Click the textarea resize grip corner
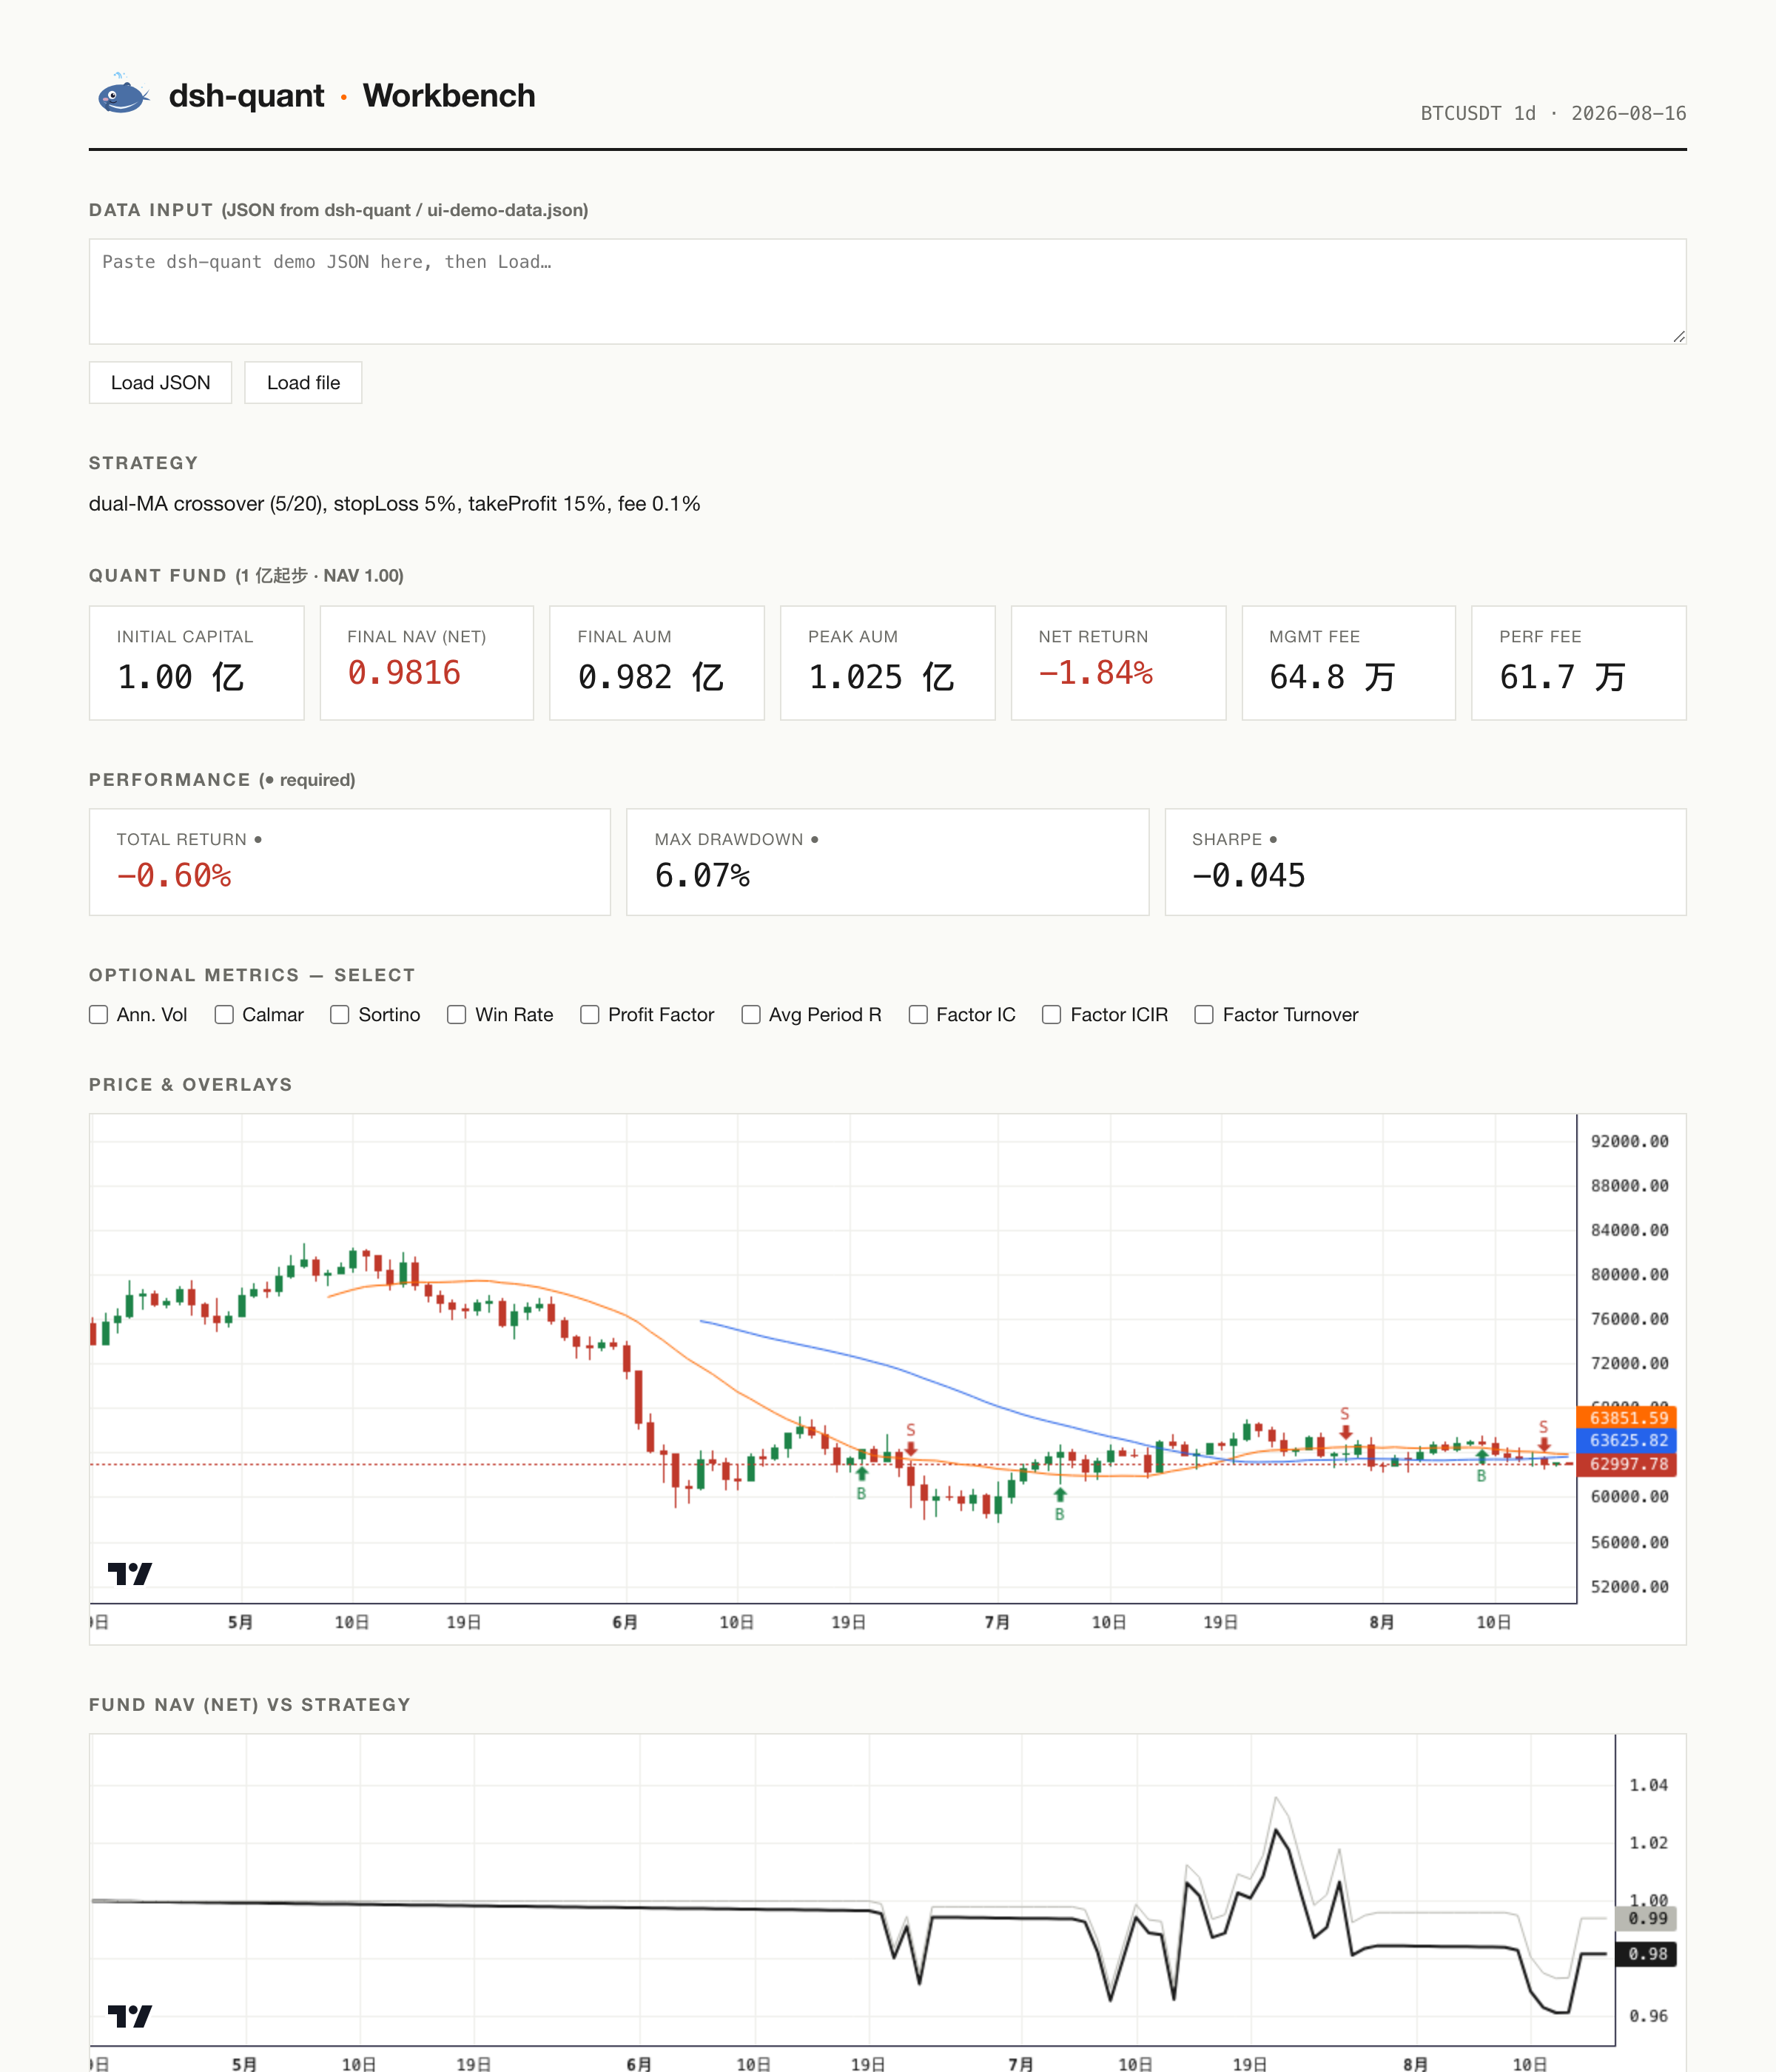The image size is (1776, 2072). (x=1678, y=337)
